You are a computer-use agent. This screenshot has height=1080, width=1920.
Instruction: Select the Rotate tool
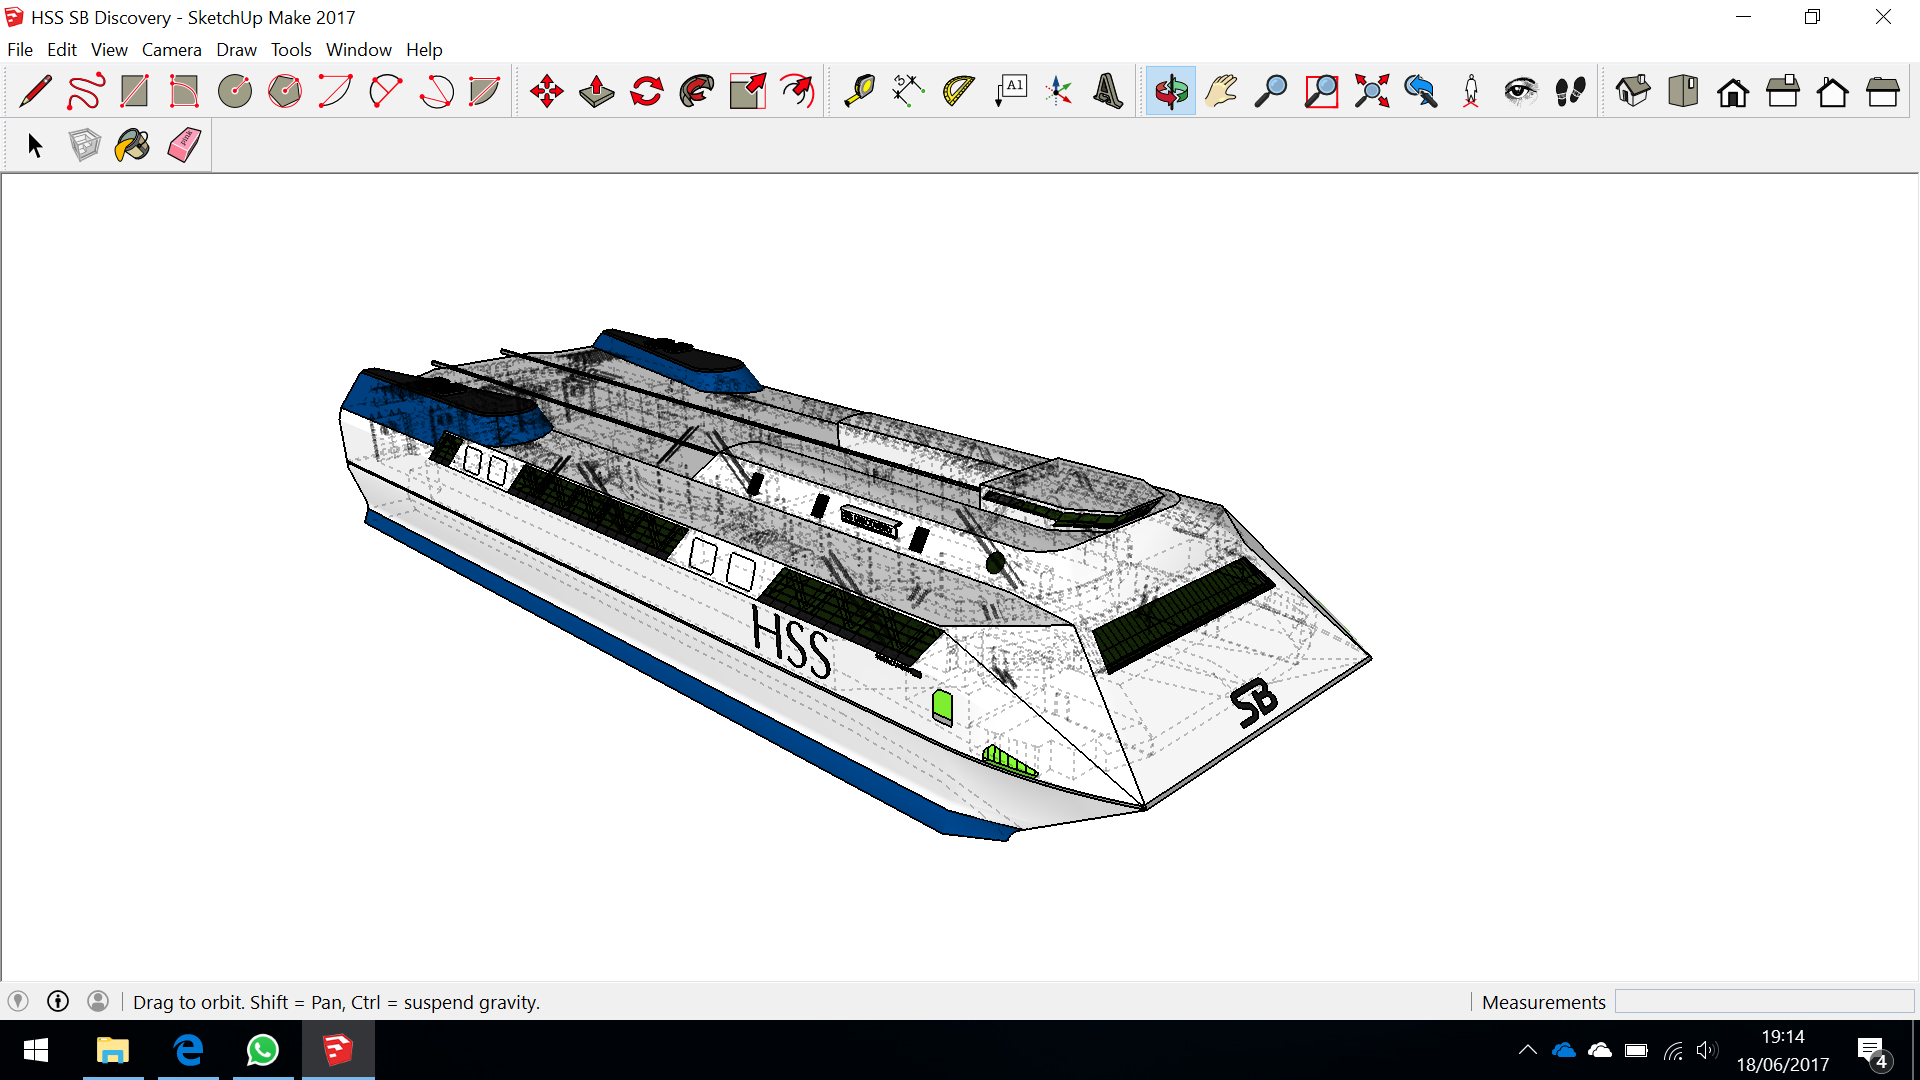tap(647, 91)
